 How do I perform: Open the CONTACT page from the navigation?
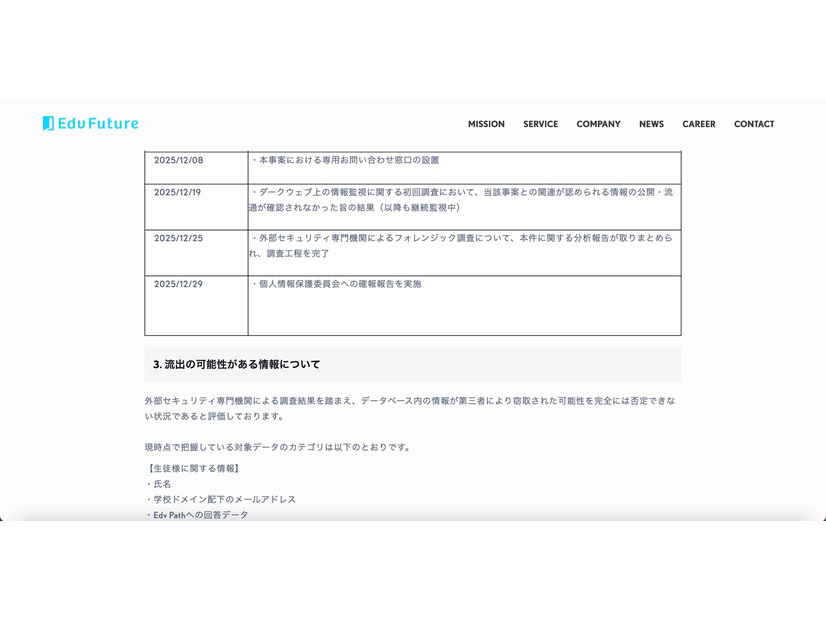(754, 124)
